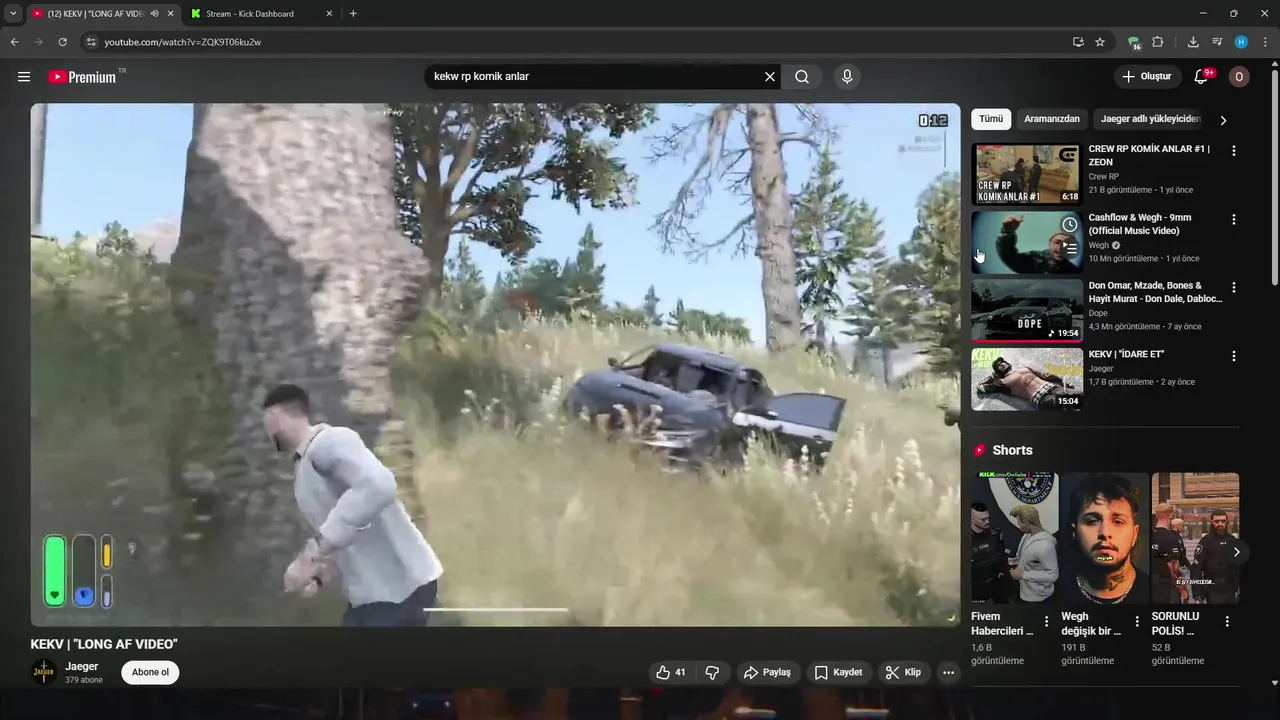Start voice search with microphone icon
1280x720 pixels.
coord(847,77)
